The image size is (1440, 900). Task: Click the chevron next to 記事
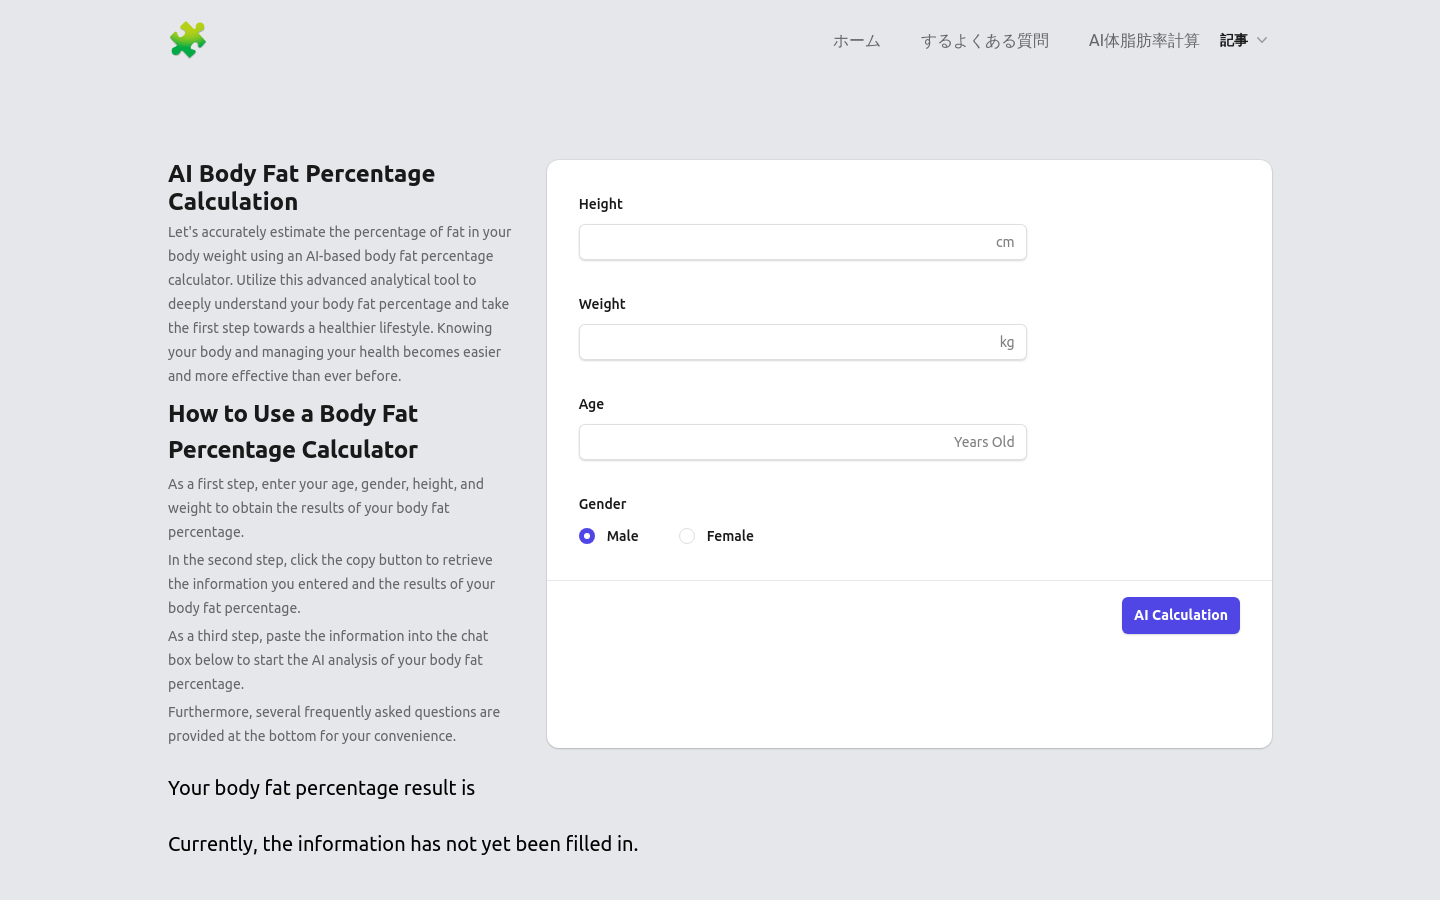pos(1261,41)
